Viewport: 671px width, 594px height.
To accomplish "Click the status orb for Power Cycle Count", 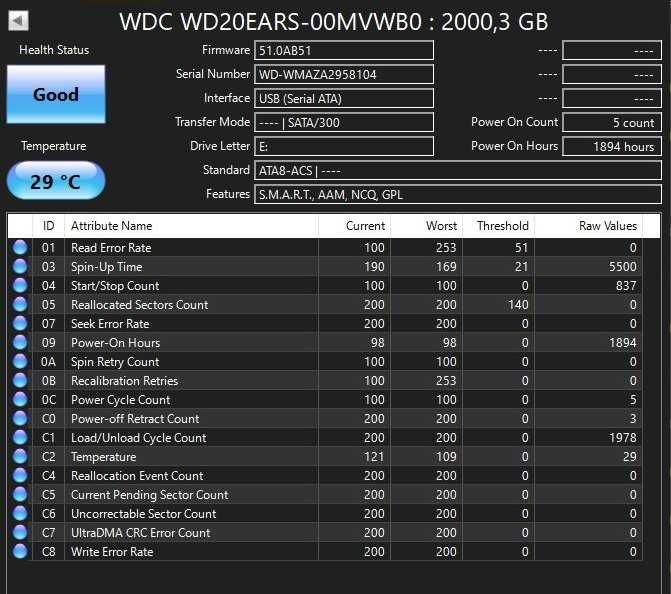I will coord(20,399).
